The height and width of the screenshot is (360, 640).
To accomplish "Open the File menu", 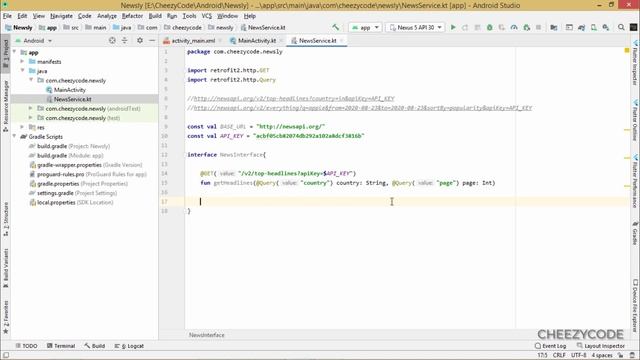I will point(7,16).
